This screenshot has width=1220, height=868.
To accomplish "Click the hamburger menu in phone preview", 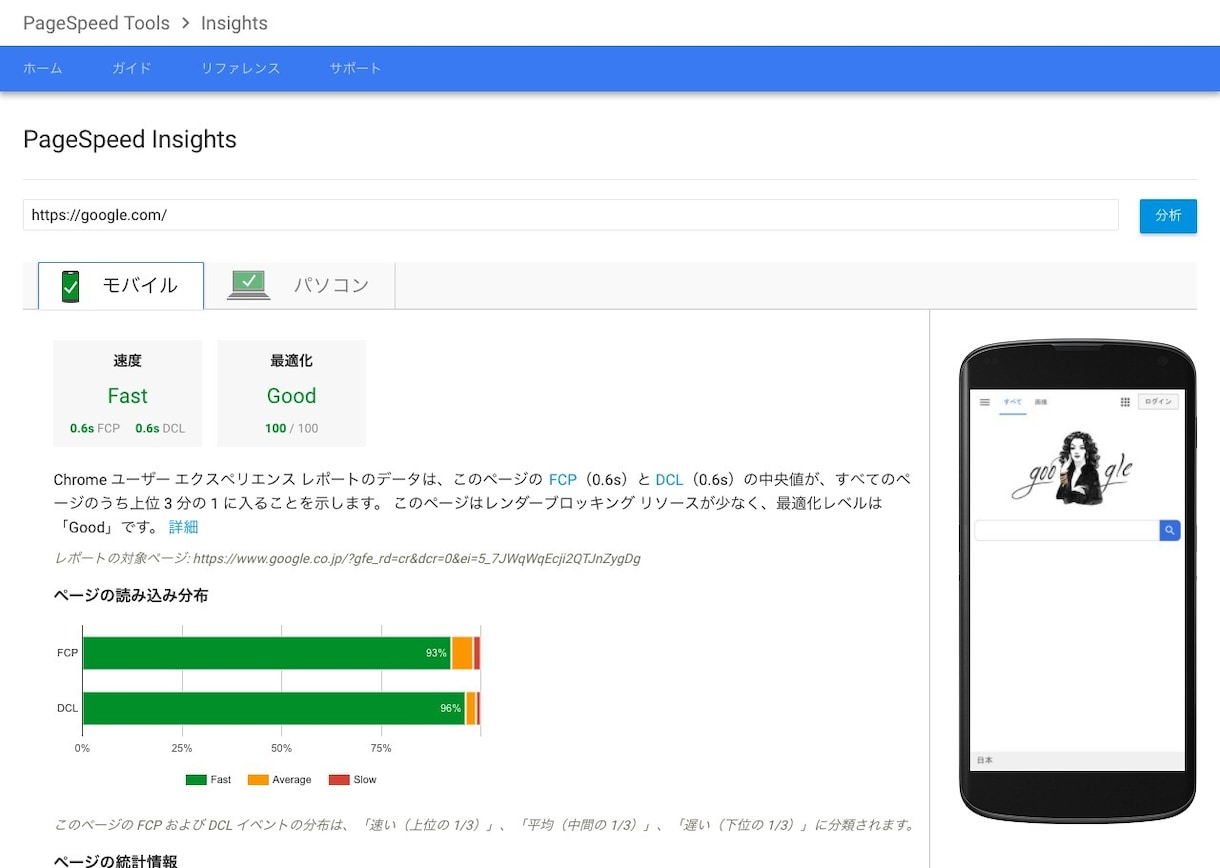I will pos(985,402).
